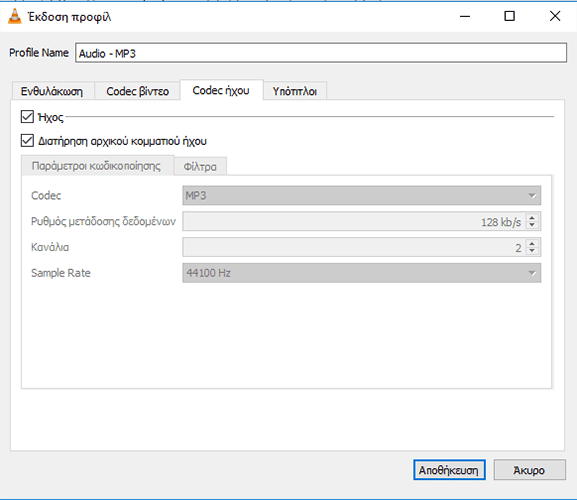Switch to the Φίλτρα sub-tab

[x=200, y=167]
